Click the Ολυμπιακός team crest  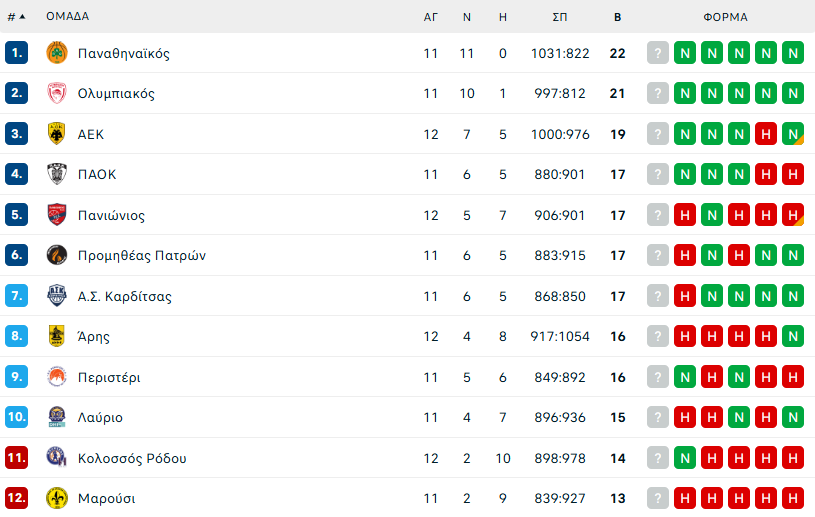[x=57, y=94]
